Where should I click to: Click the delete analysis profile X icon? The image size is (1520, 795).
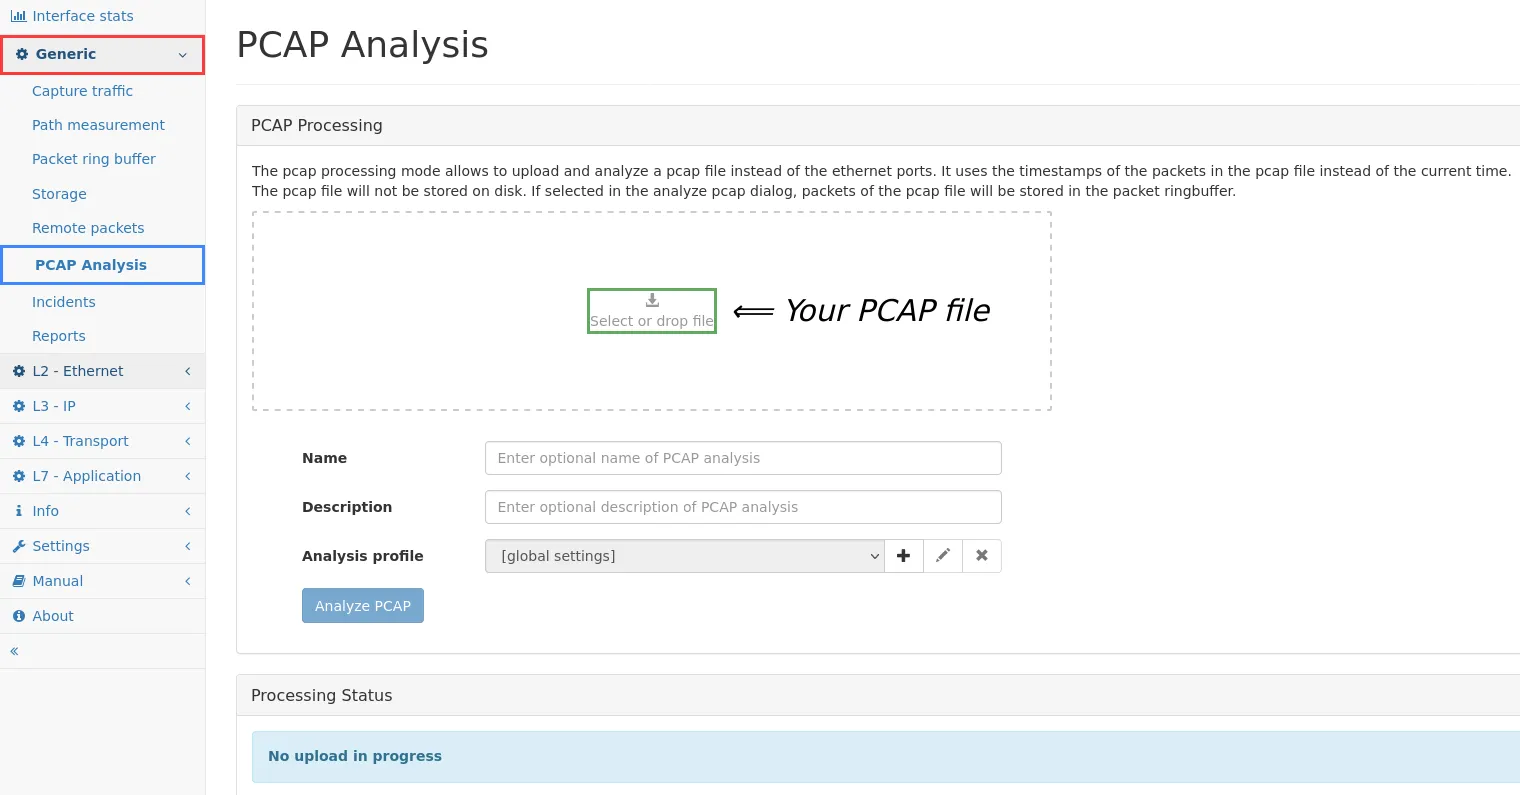coord(982,556)
